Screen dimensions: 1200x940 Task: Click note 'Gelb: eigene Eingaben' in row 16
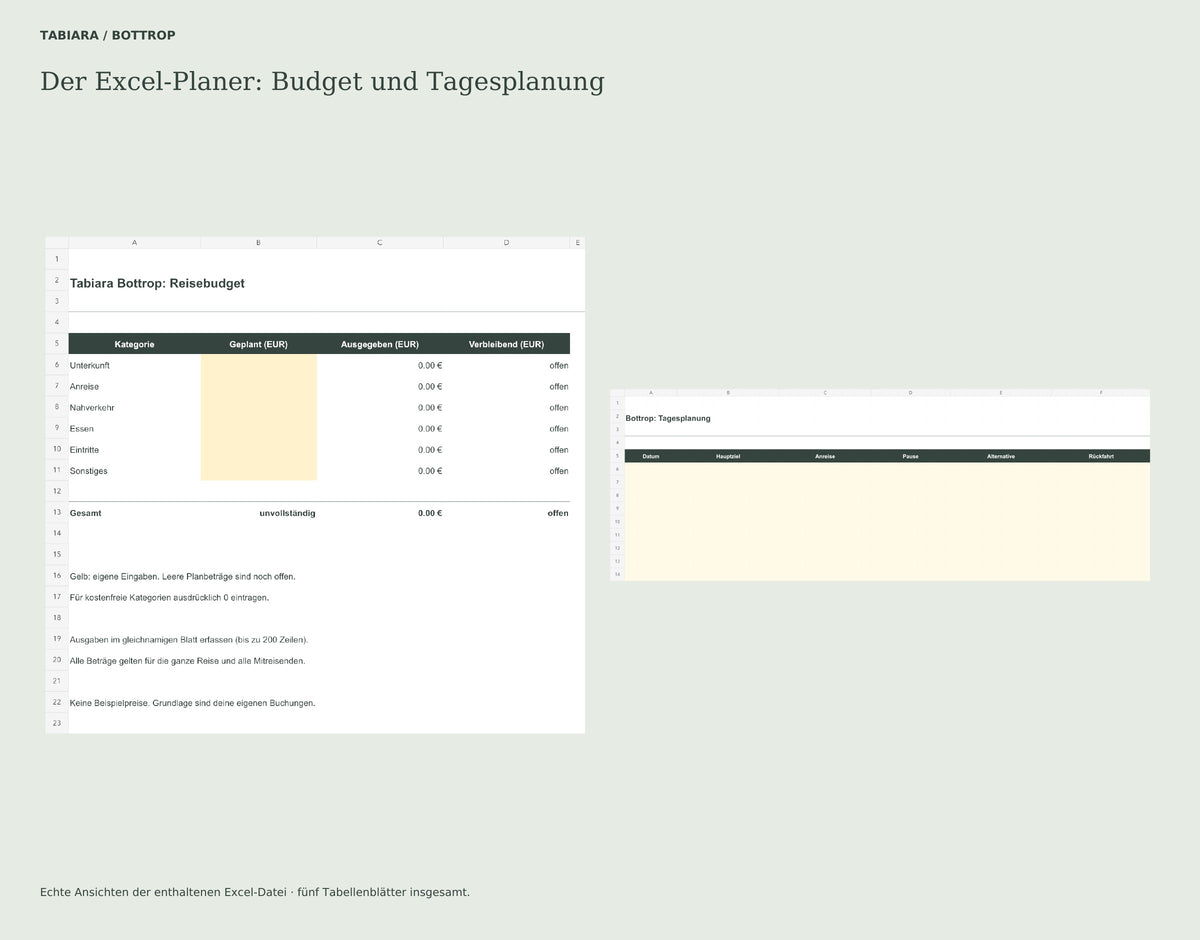point(183,576)
